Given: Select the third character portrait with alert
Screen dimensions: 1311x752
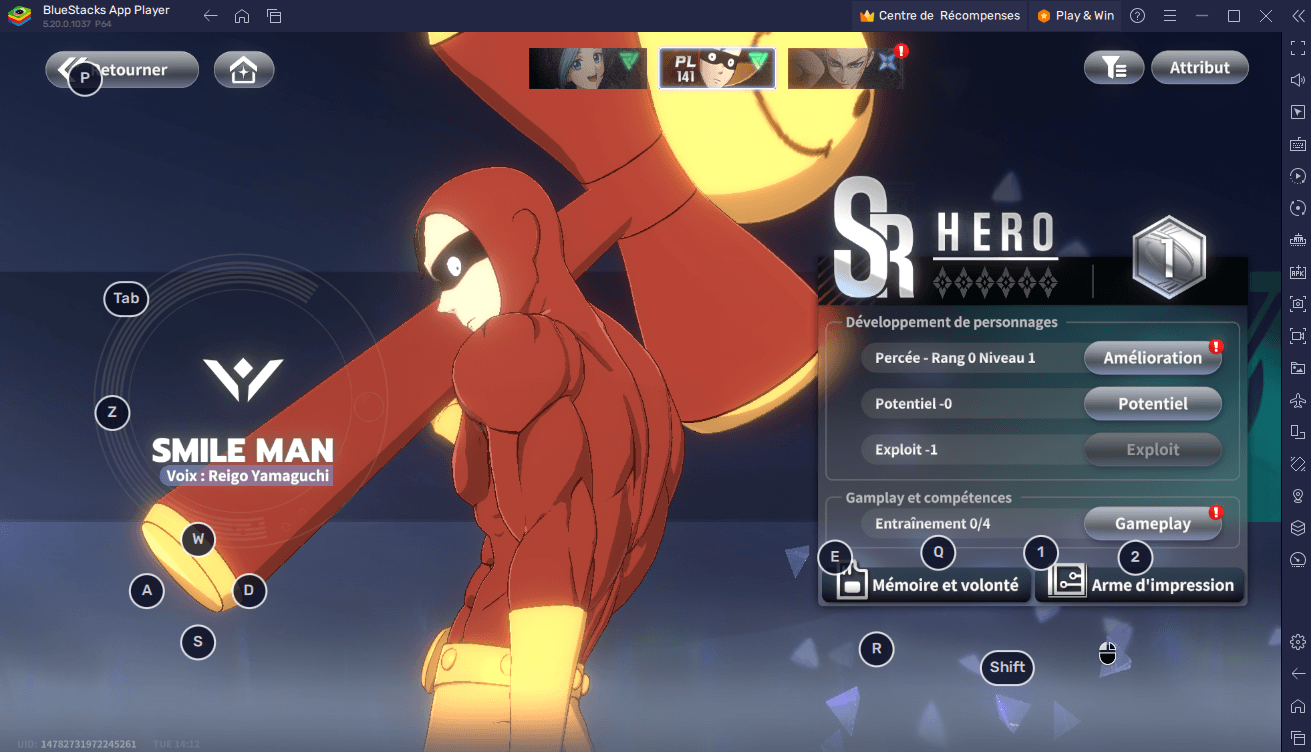Looking at the screenshot, I should point(846,68).
